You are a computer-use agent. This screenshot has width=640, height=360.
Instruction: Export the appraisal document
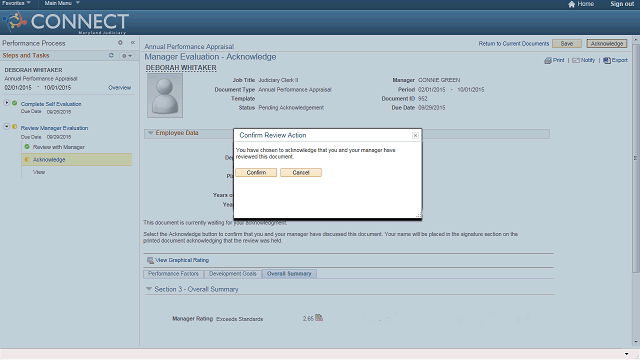(x=616, y=60)
